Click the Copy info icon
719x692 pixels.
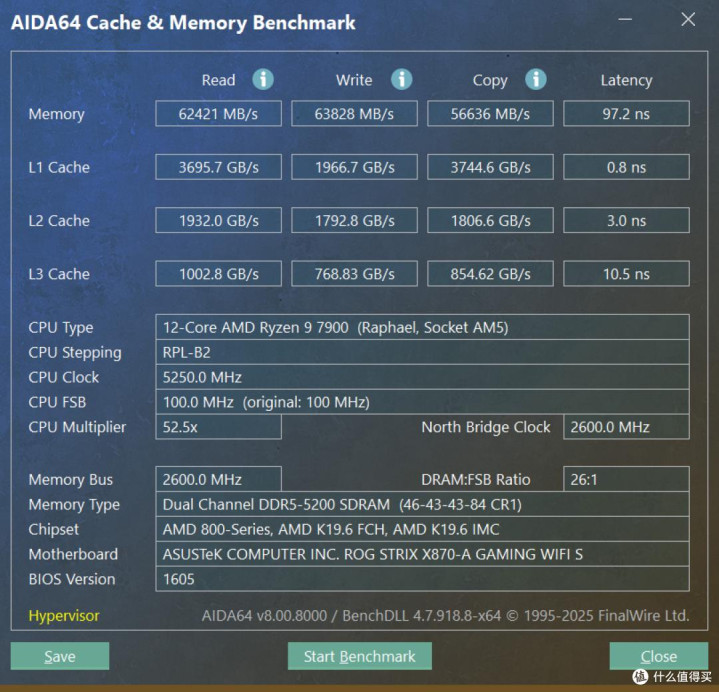536,79
